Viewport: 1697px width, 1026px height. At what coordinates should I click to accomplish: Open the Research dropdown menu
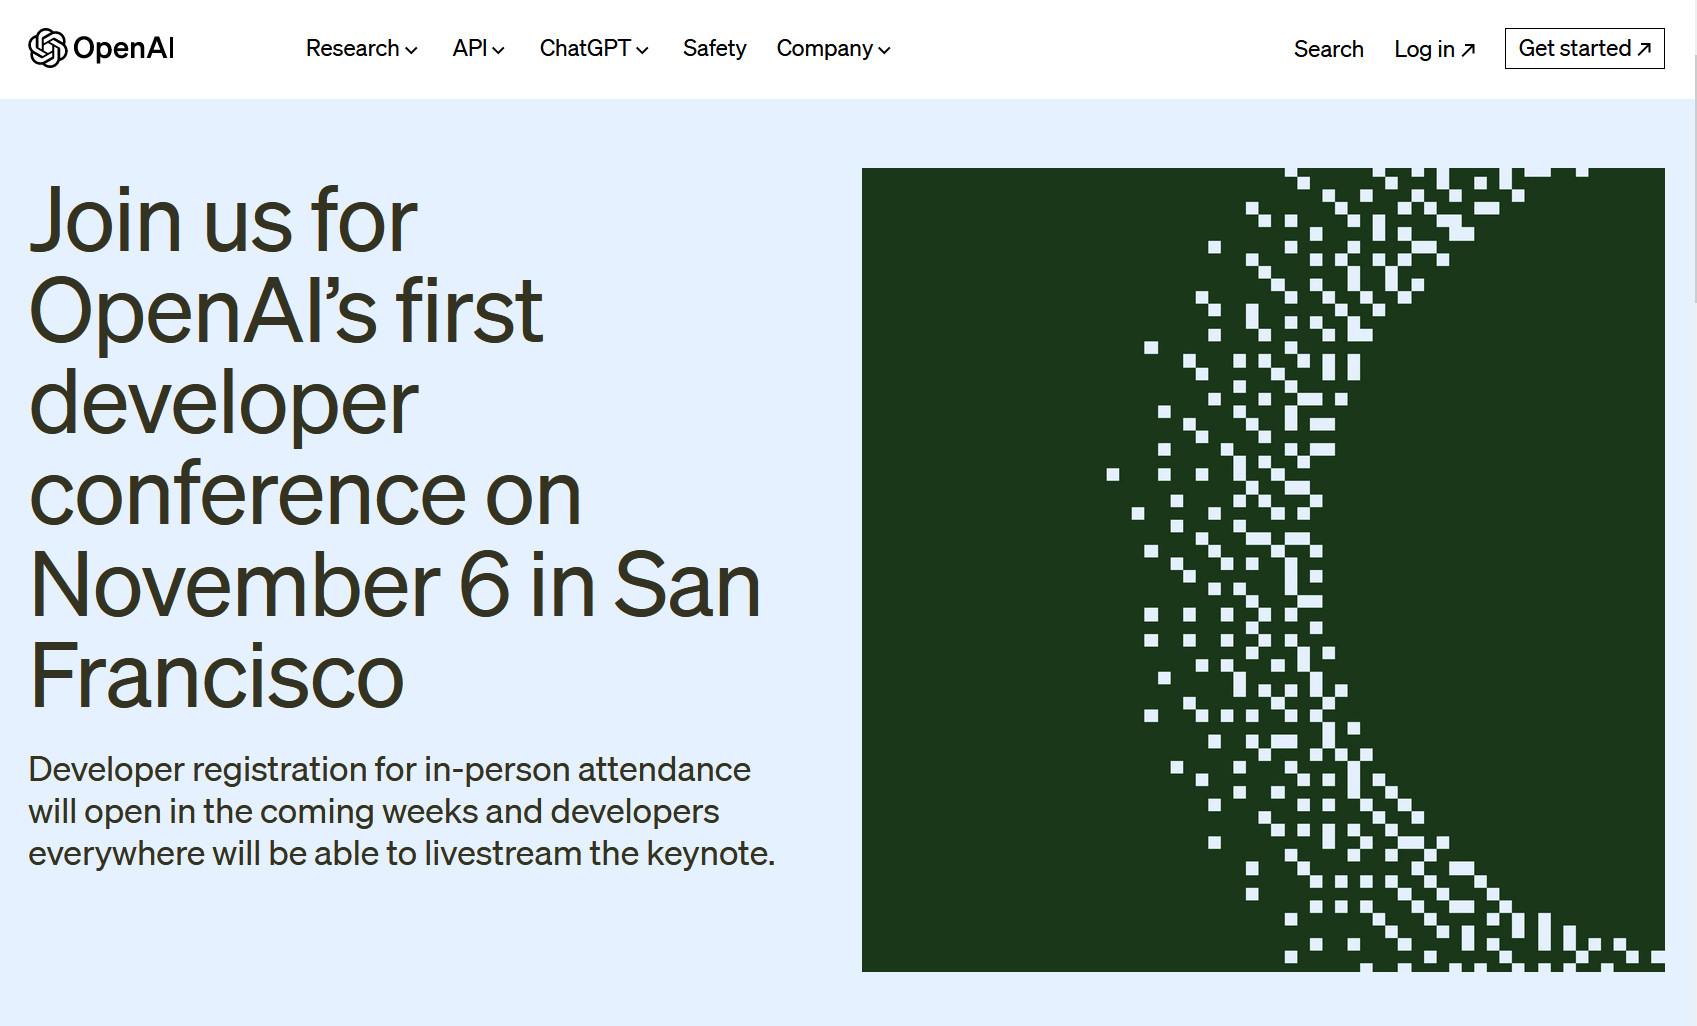click(x=362, y=48)
